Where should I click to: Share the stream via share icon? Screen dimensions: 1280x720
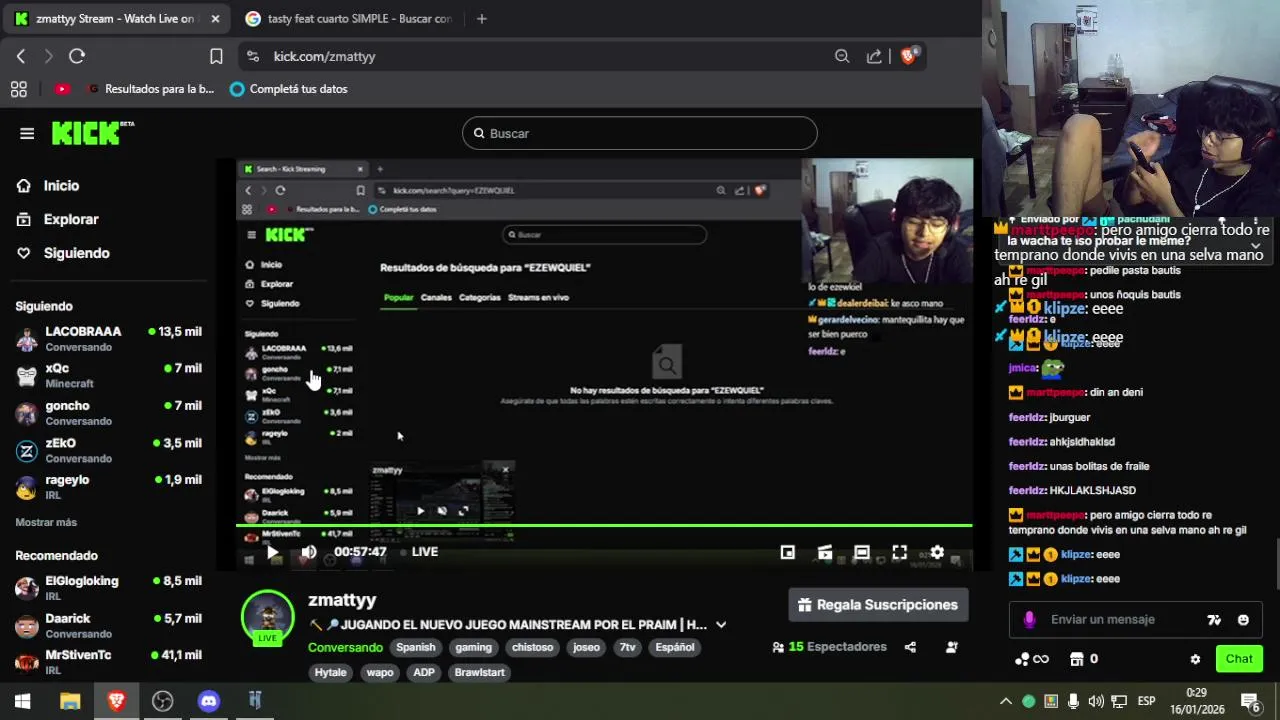(910, 647)
